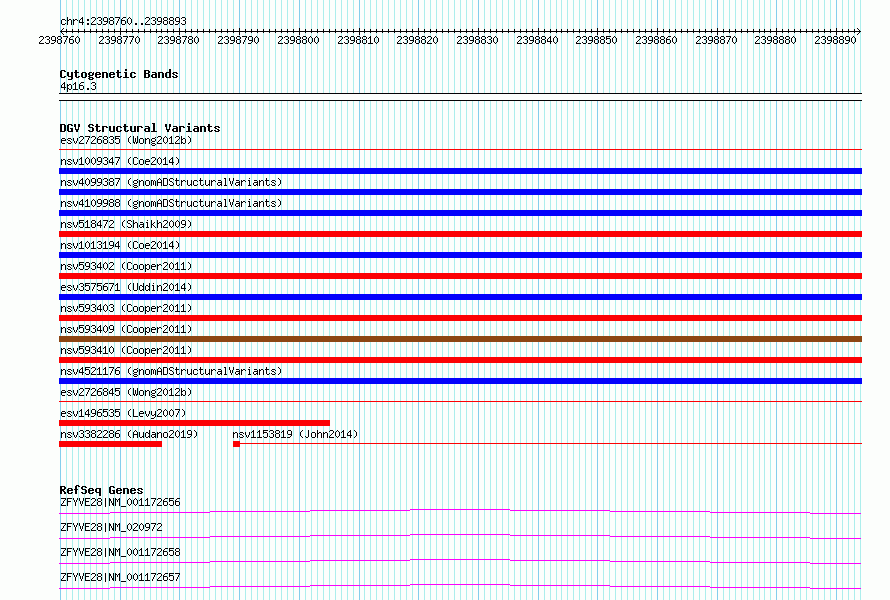Select the short red bar for esv1496535
This screenshot has height=600, width=890.
click(194, 423)
